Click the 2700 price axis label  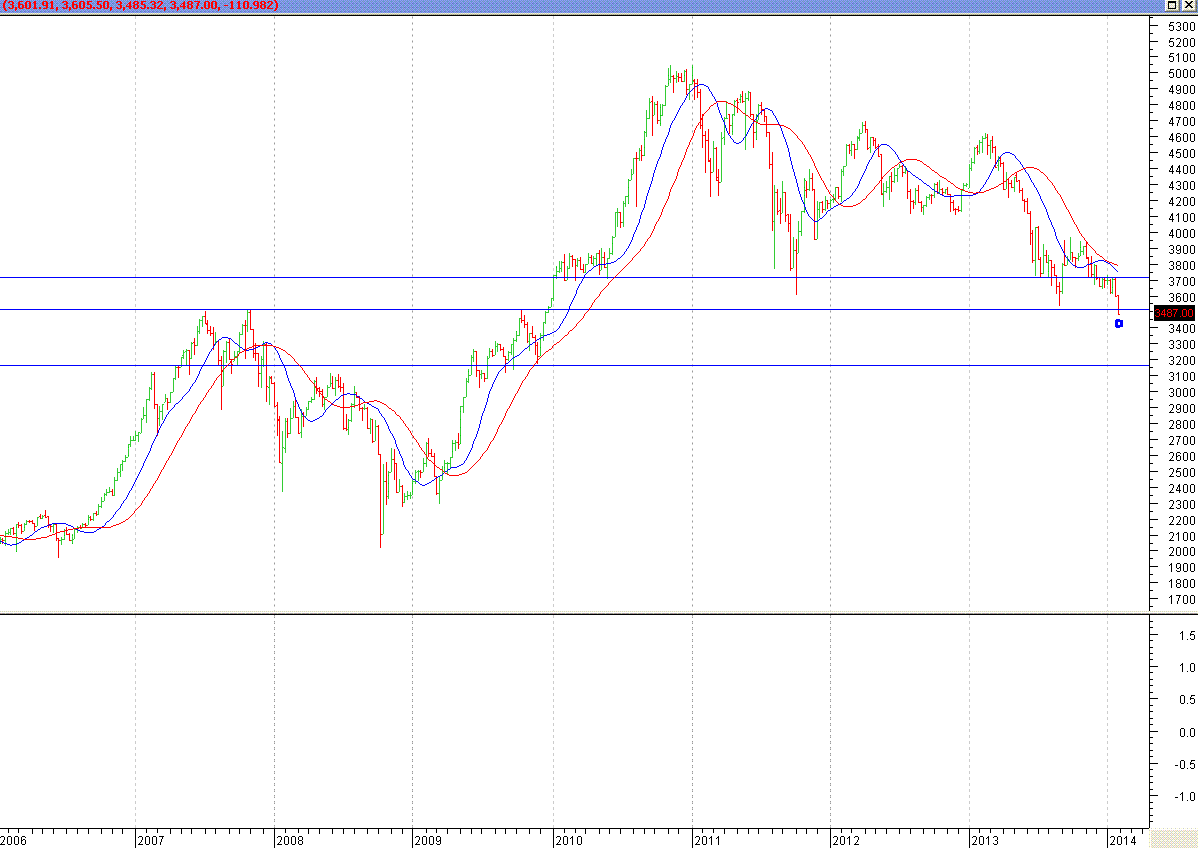pos(1181,441)
